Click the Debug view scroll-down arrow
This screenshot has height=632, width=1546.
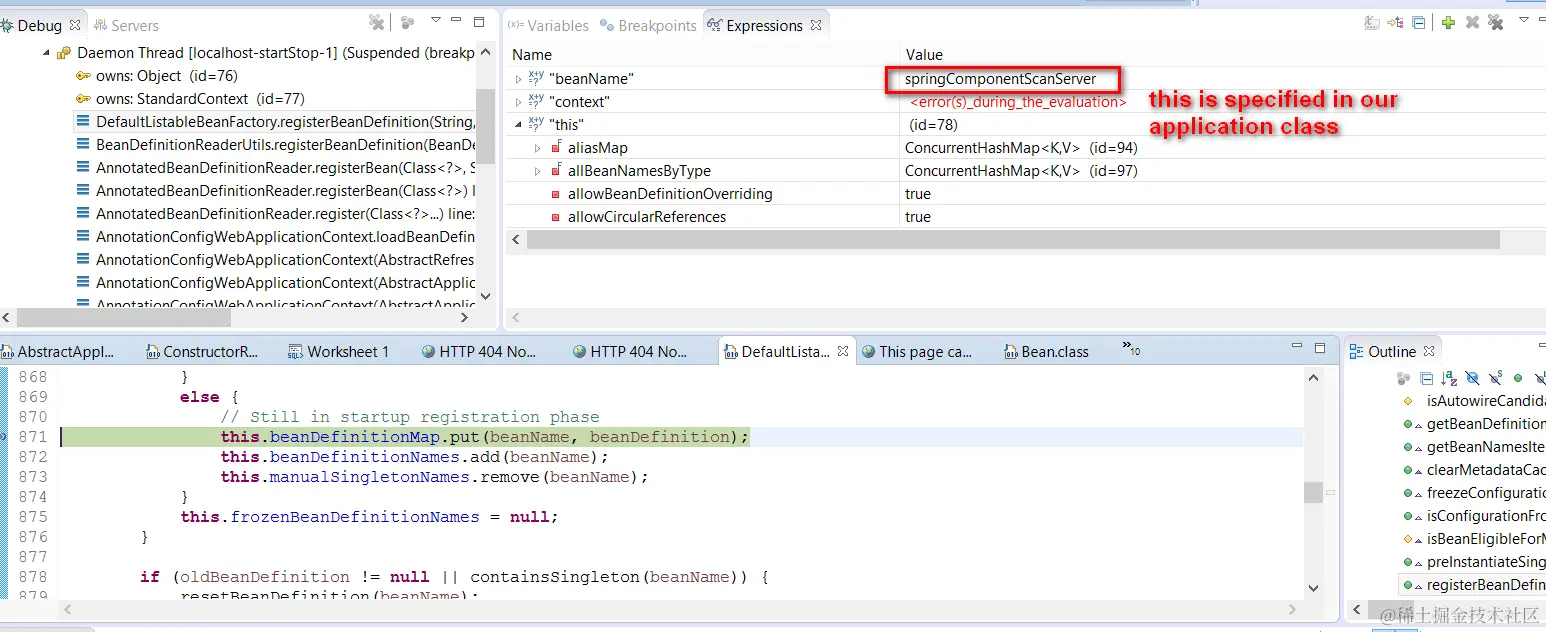[485, 296]
